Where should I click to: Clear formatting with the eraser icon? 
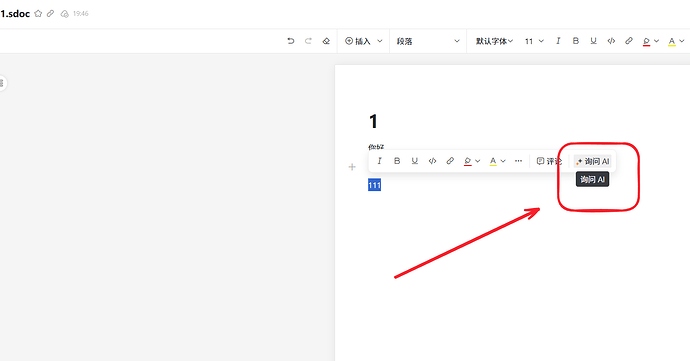(x=326, y=41)
